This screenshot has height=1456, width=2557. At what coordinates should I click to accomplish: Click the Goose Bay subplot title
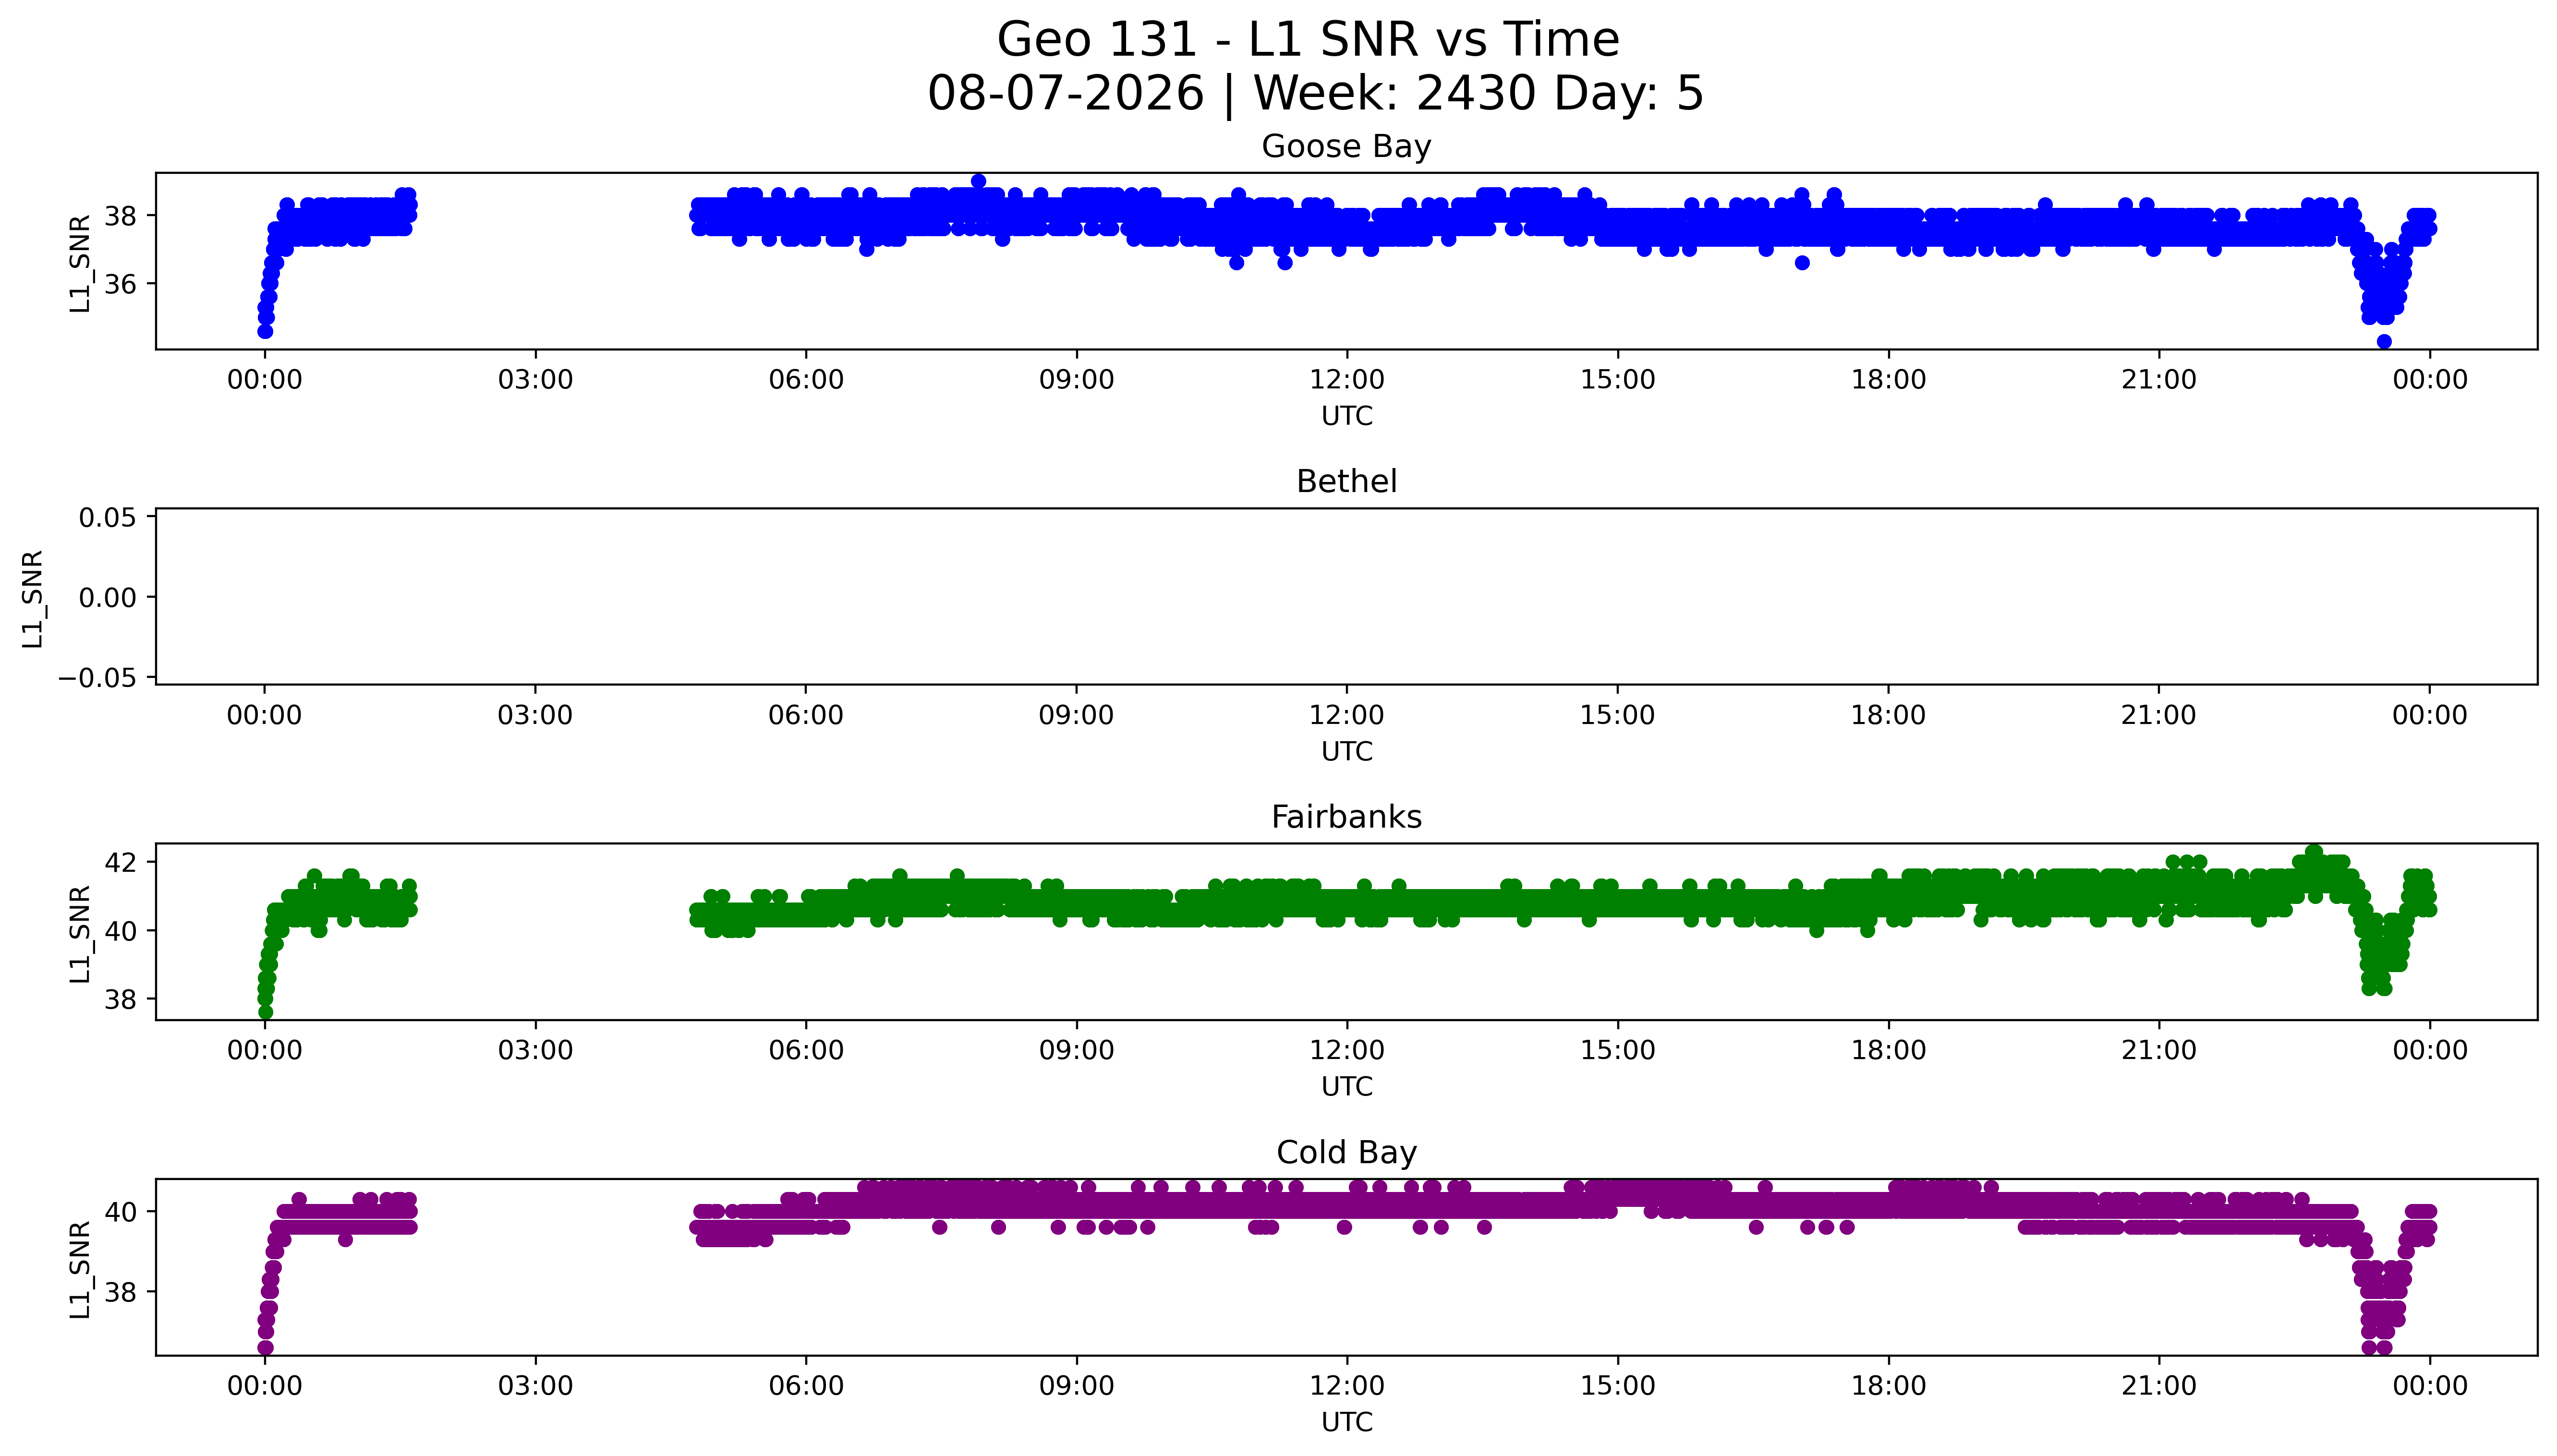[1346, 147]
